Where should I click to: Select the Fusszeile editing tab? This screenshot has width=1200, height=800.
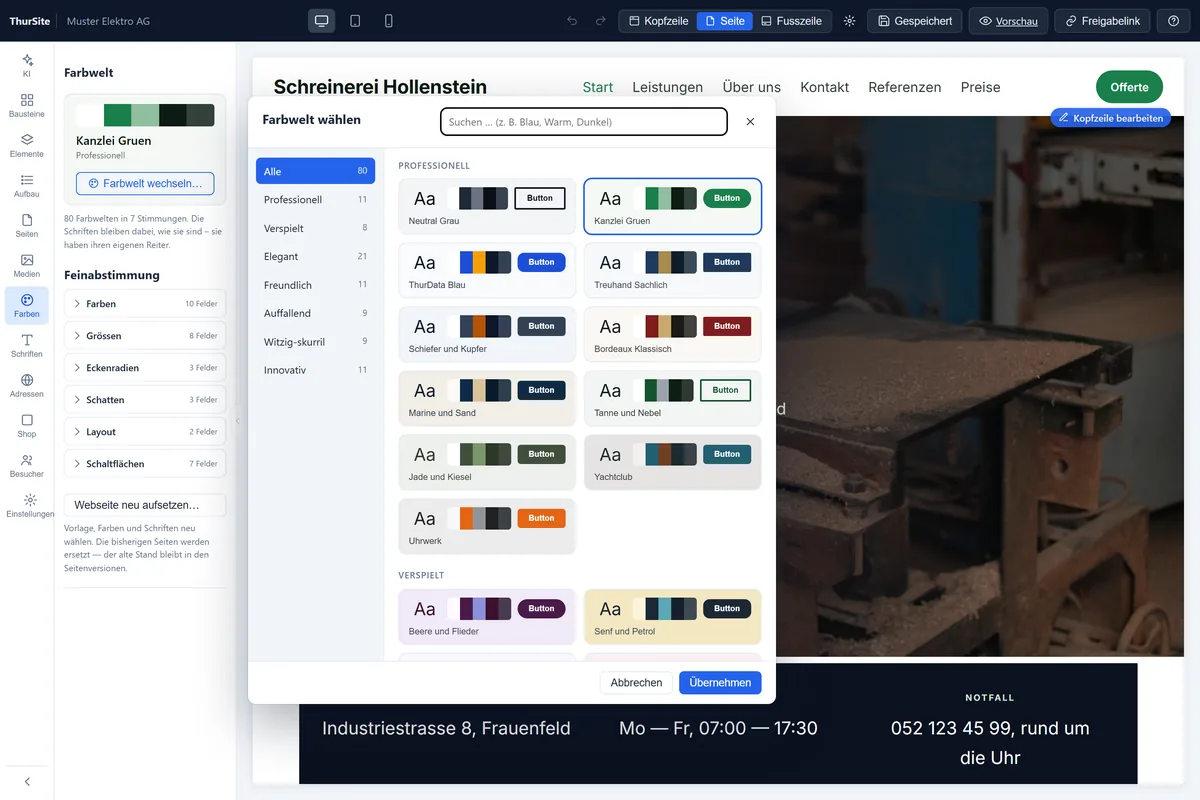(791, 21)
